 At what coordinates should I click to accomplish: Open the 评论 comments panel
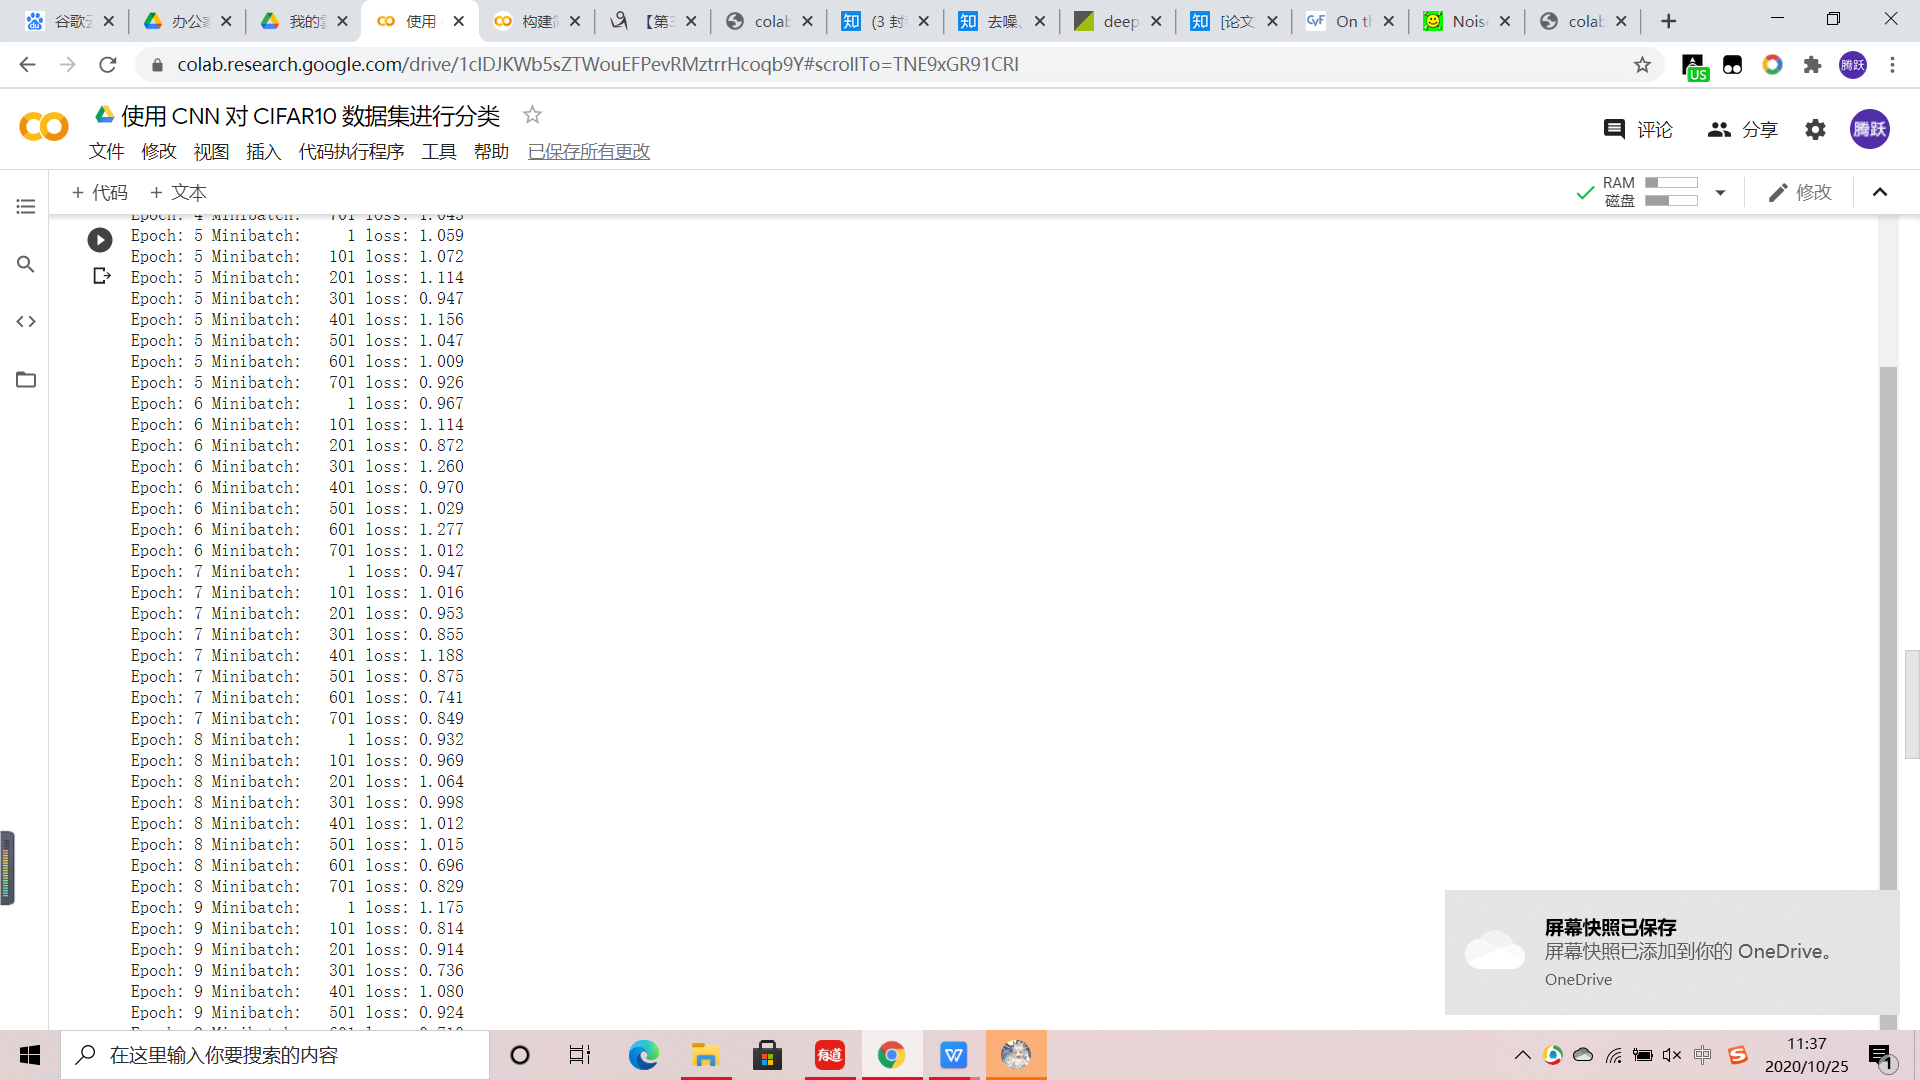pos(1638,130)
